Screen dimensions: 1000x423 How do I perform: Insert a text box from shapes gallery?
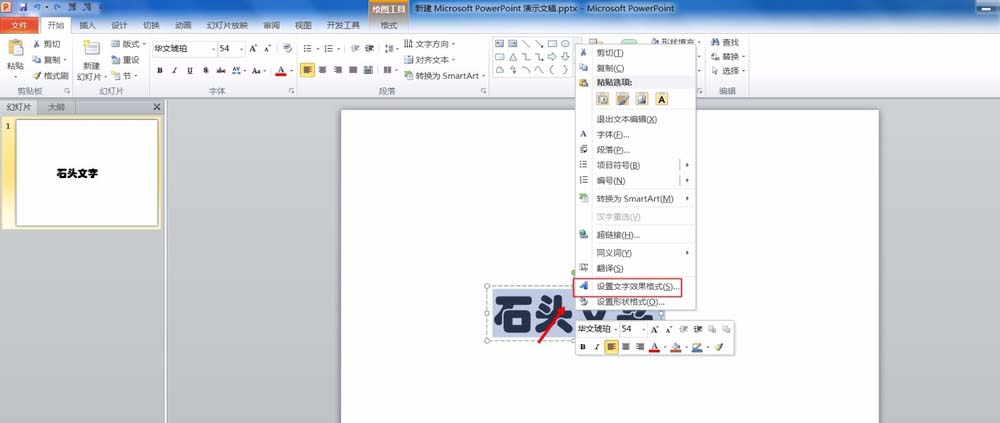click(x=500, y=44)
